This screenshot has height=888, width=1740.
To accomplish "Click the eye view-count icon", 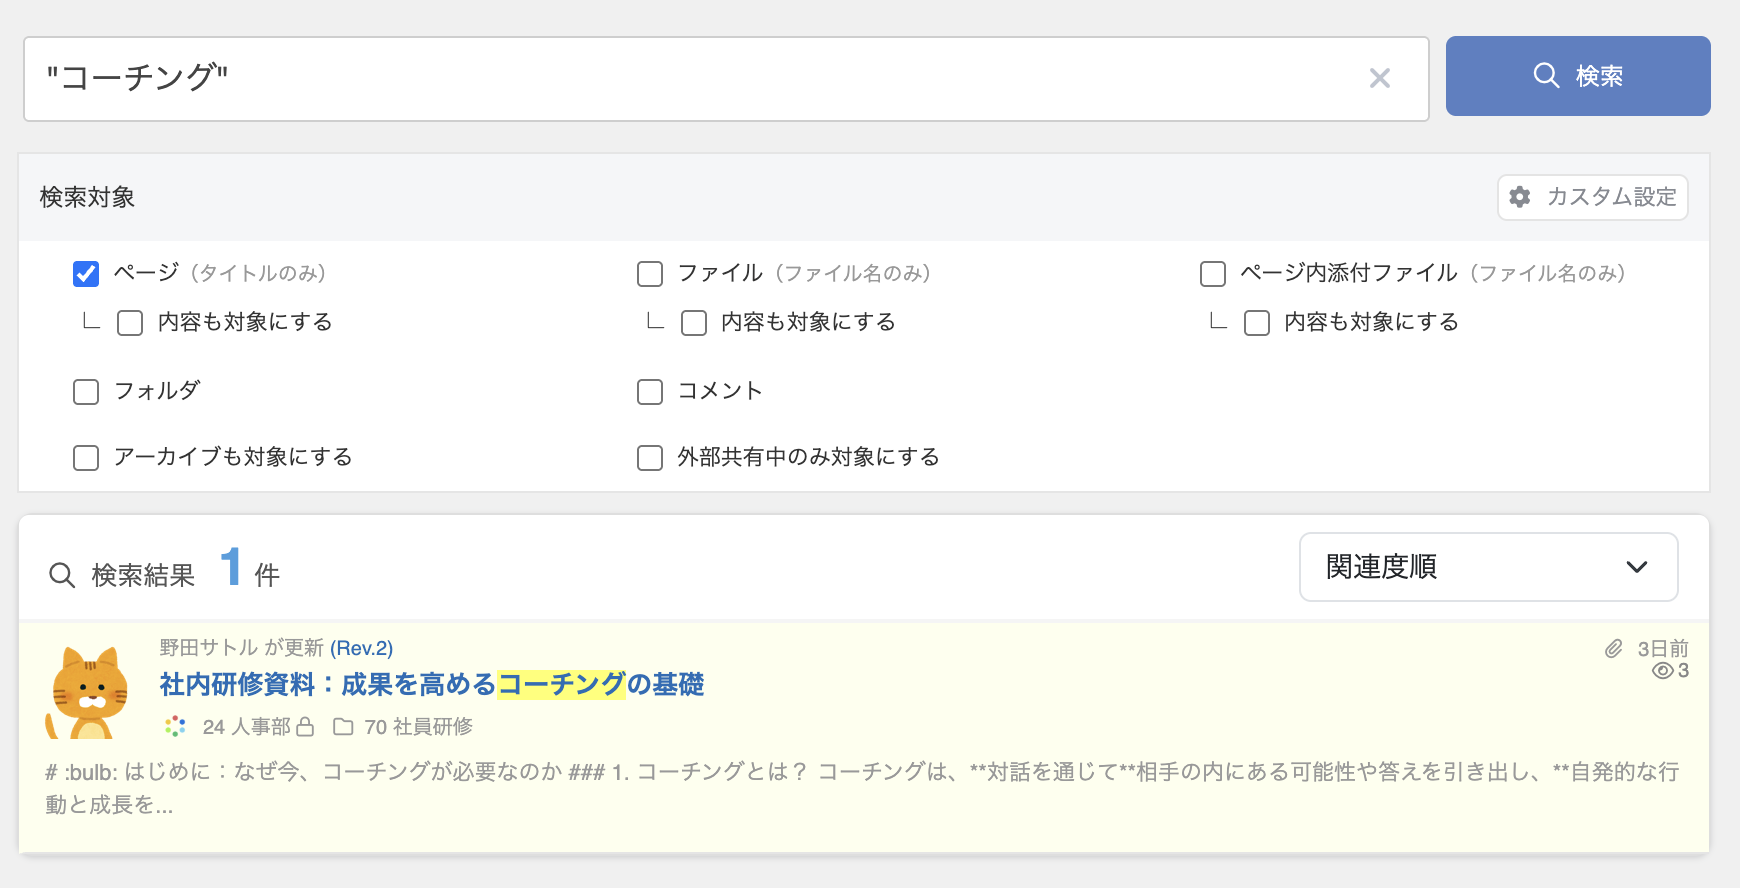I will coord(1662,671).
